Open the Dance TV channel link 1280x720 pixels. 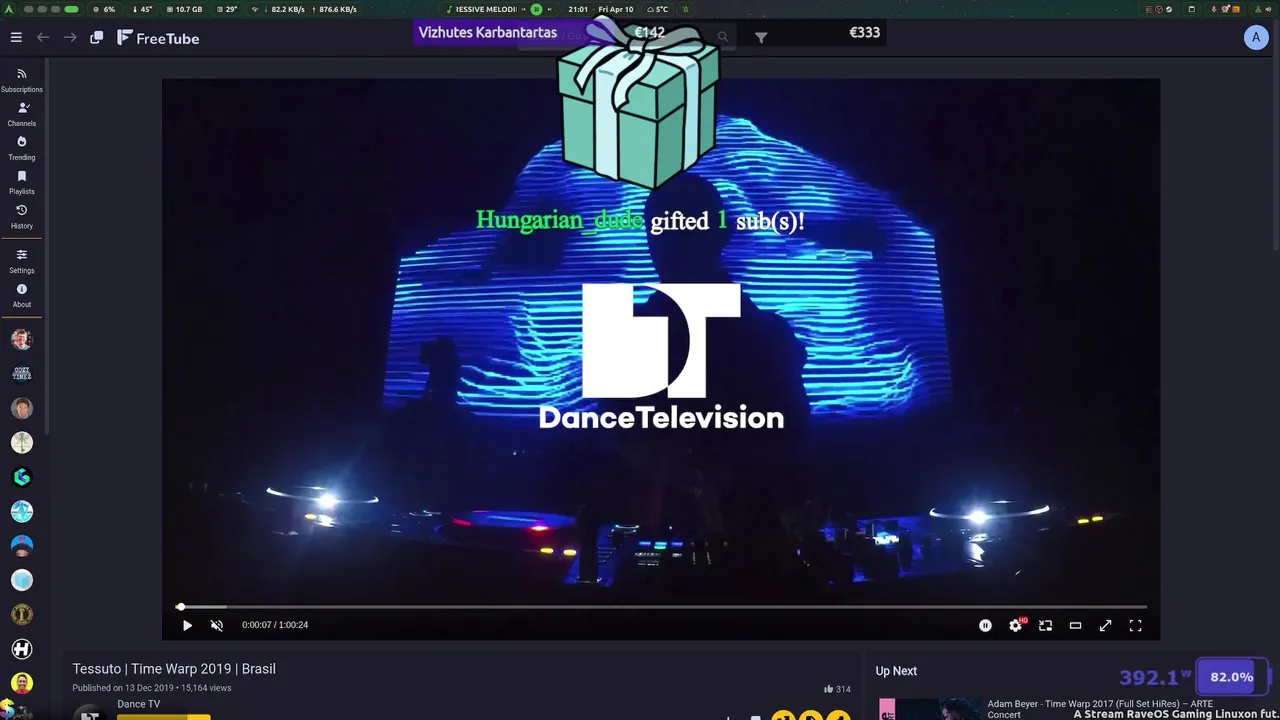pos(138,704)
